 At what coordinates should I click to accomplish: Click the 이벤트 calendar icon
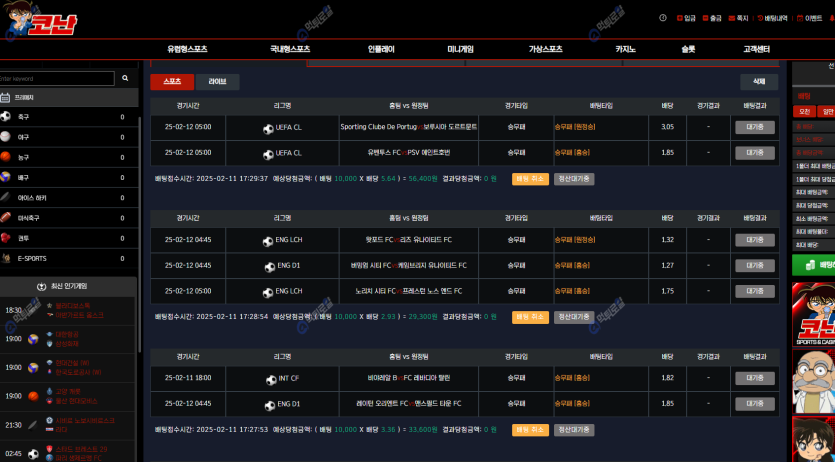coord(801,18)
